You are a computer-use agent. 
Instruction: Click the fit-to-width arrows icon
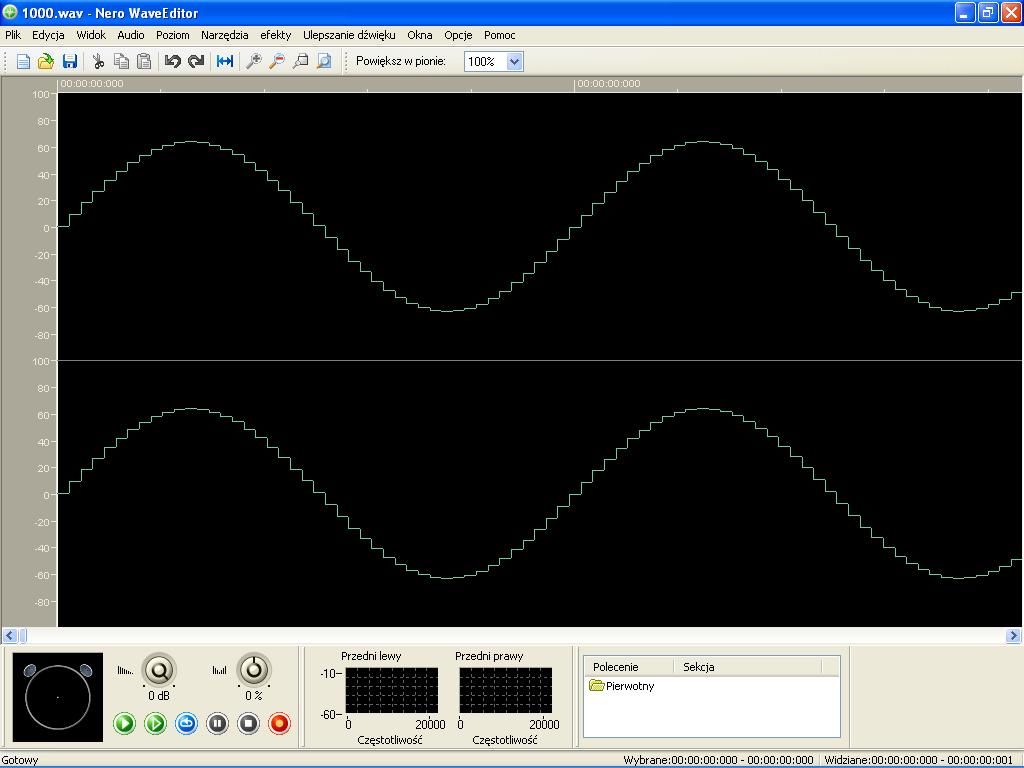(225, 61)
